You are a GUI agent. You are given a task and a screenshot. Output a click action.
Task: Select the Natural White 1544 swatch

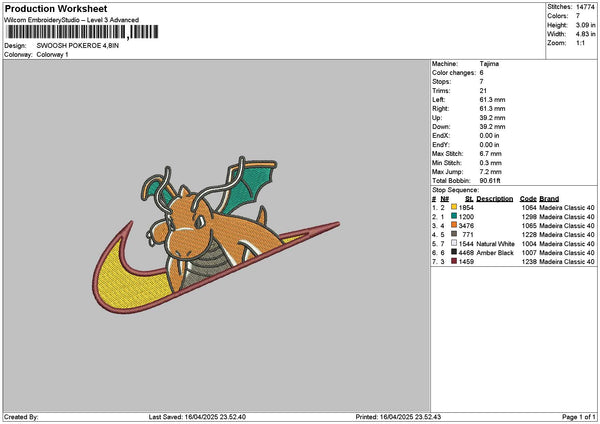[454, 243]
